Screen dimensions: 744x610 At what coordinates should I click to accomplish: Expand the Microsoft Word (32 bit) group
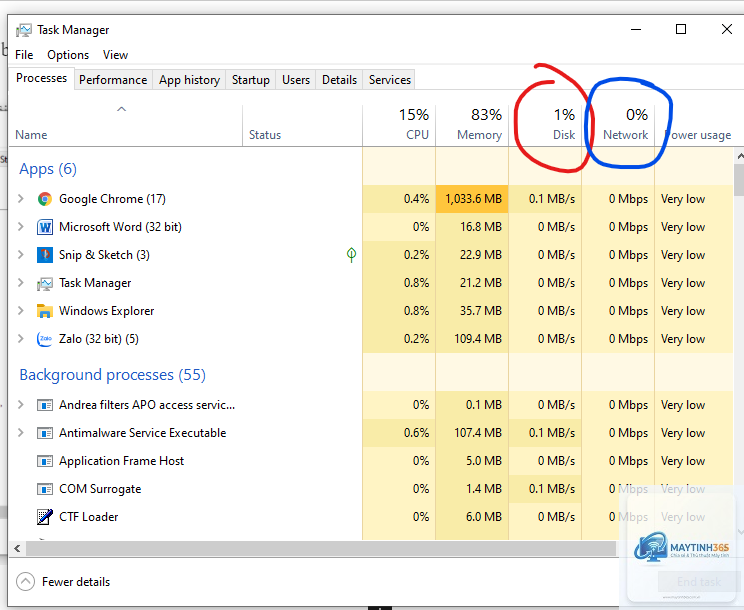point(20,227)
